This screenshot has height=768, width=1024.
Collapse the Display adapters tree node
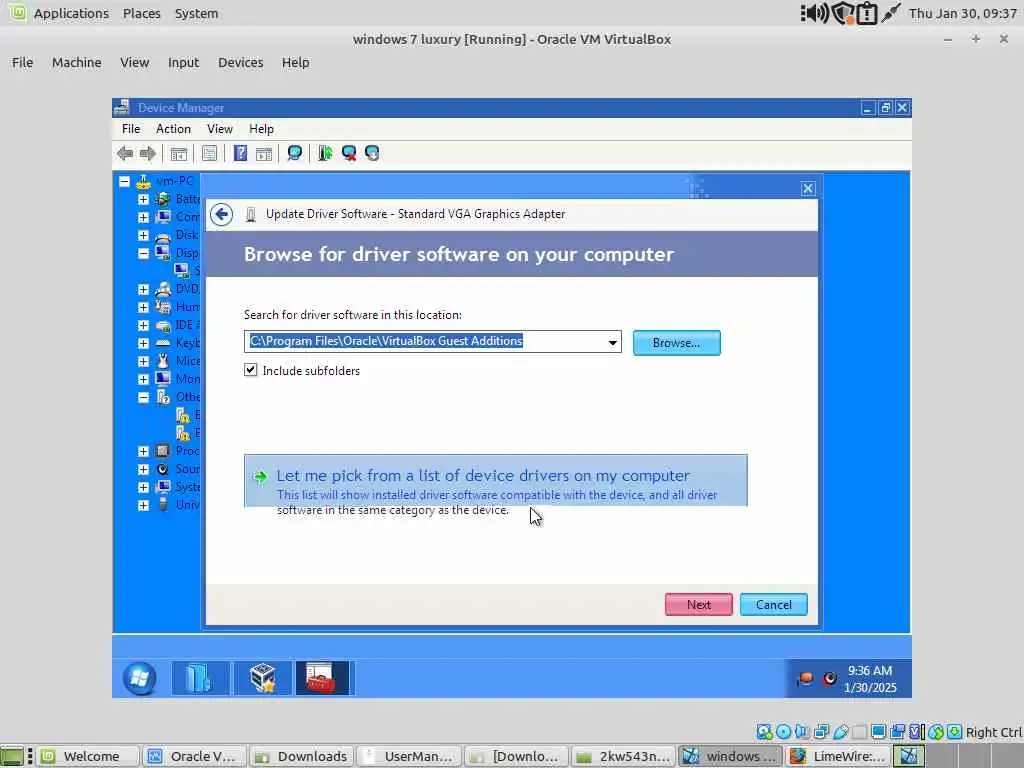tap(143, 253)
